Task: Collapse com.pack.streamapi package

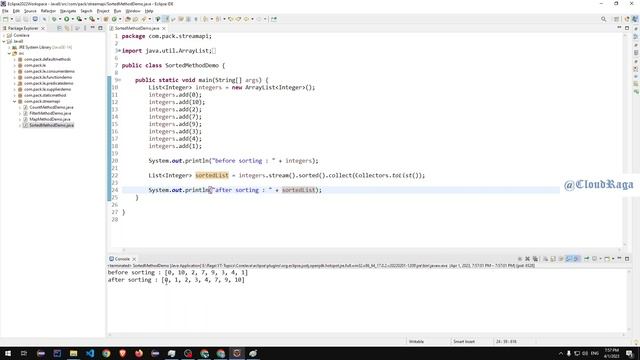Action: tap(15, 101)
